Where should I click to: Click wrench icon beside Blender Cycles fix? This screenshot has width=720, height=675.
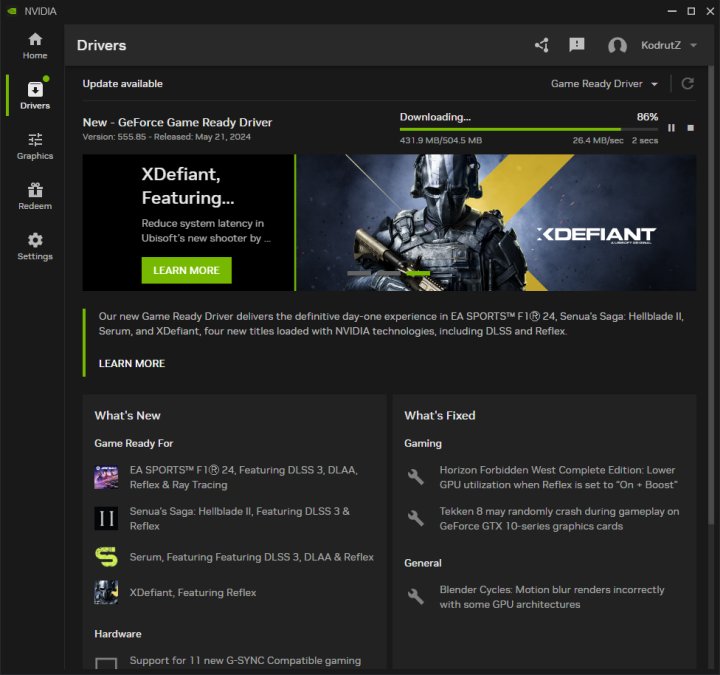click(x=416, y=596)
